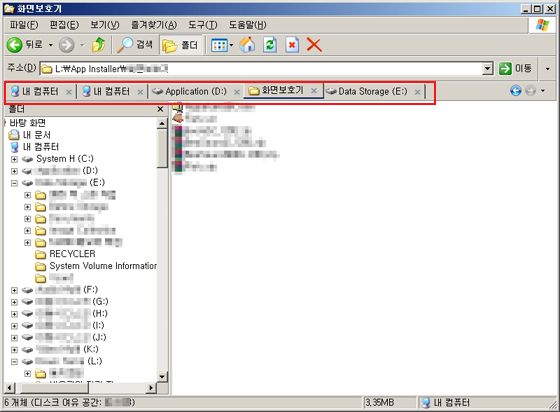Open the 파일(F) menu
The width and height of the screenshot is (560, 412).
(x=24, y=25)
